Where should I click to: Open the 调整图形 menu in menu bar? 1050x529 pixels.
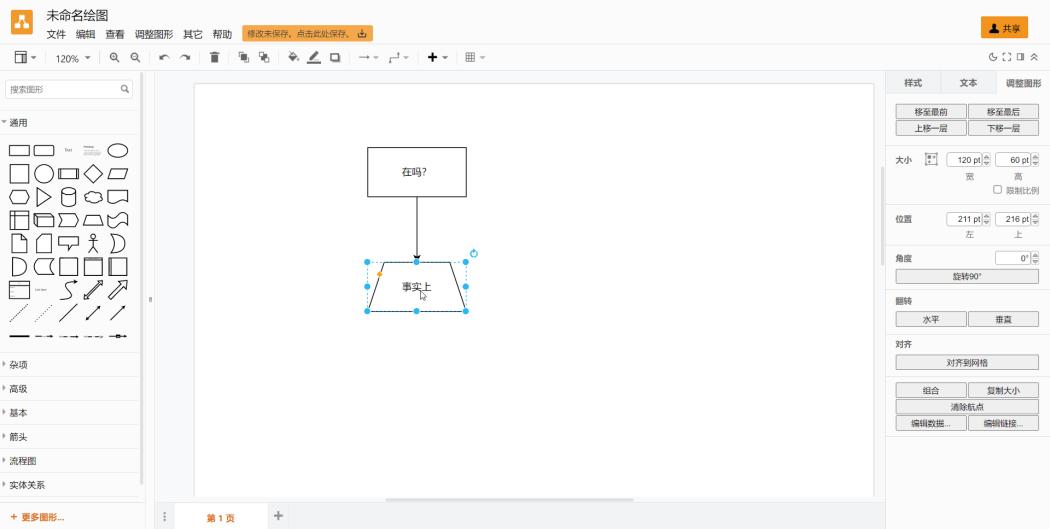(x=154, y=34)
